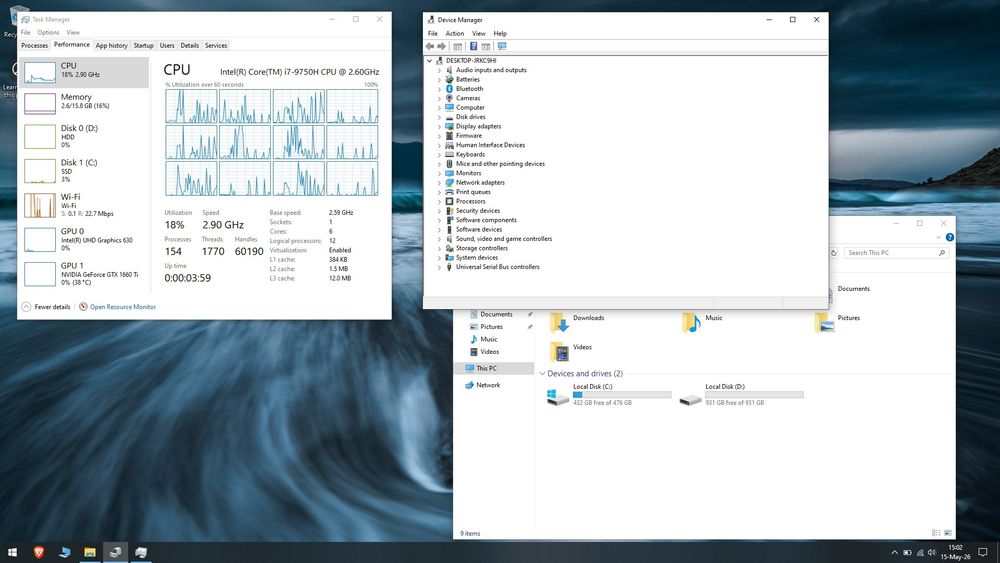Open the Videos folder in File Explorer content pane
Screen dimensions: 1000x563
559,351
